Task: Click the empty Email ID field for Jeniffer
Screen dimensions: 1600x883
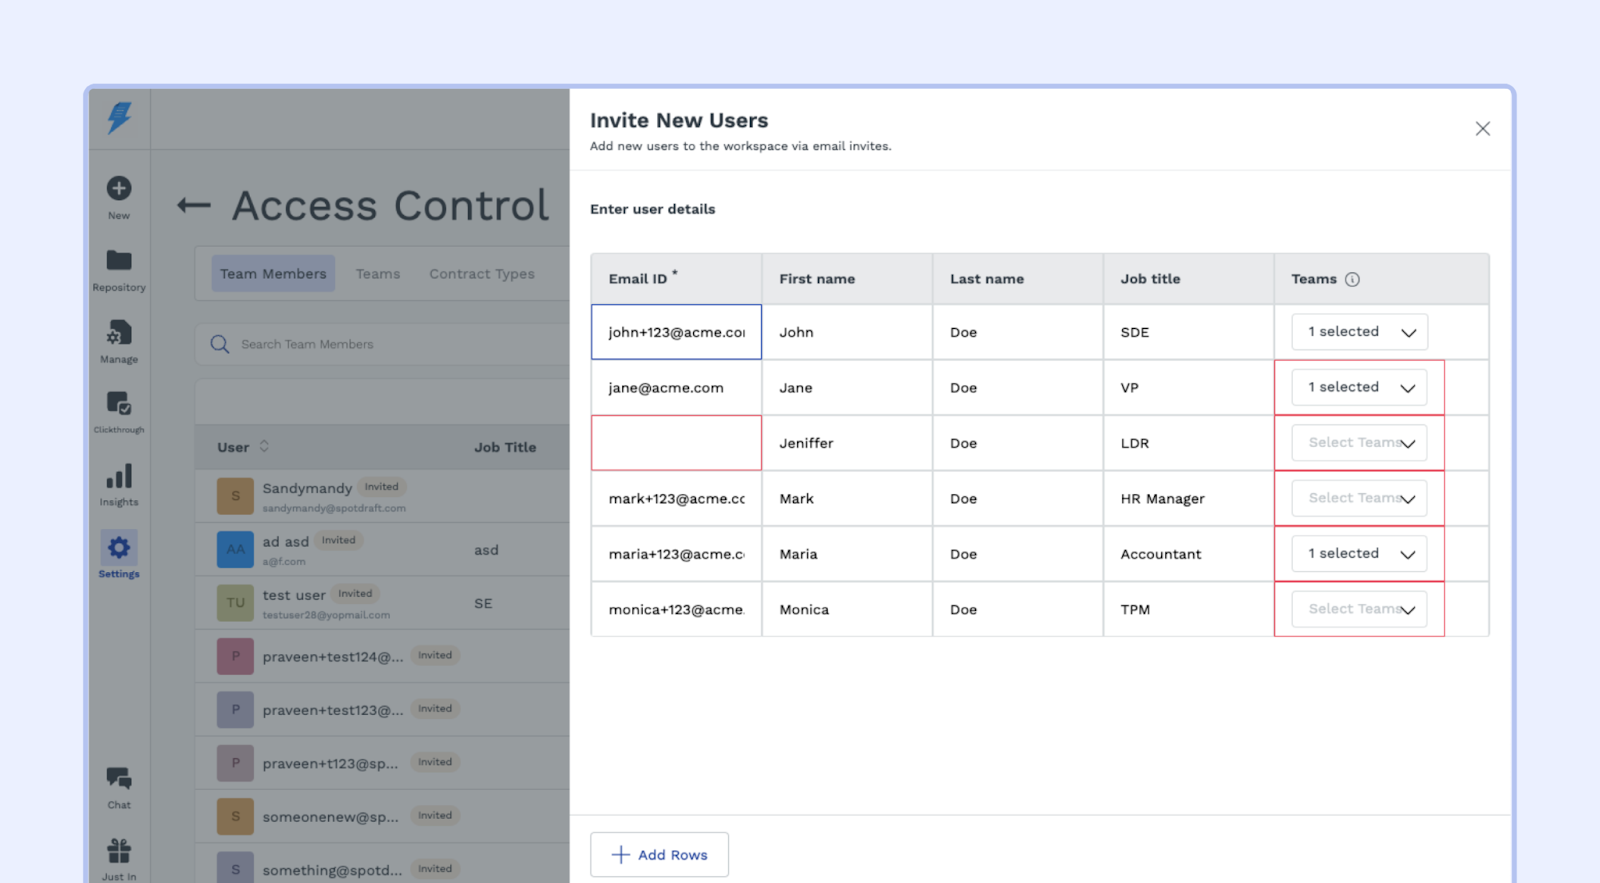Action: (676, 443)
